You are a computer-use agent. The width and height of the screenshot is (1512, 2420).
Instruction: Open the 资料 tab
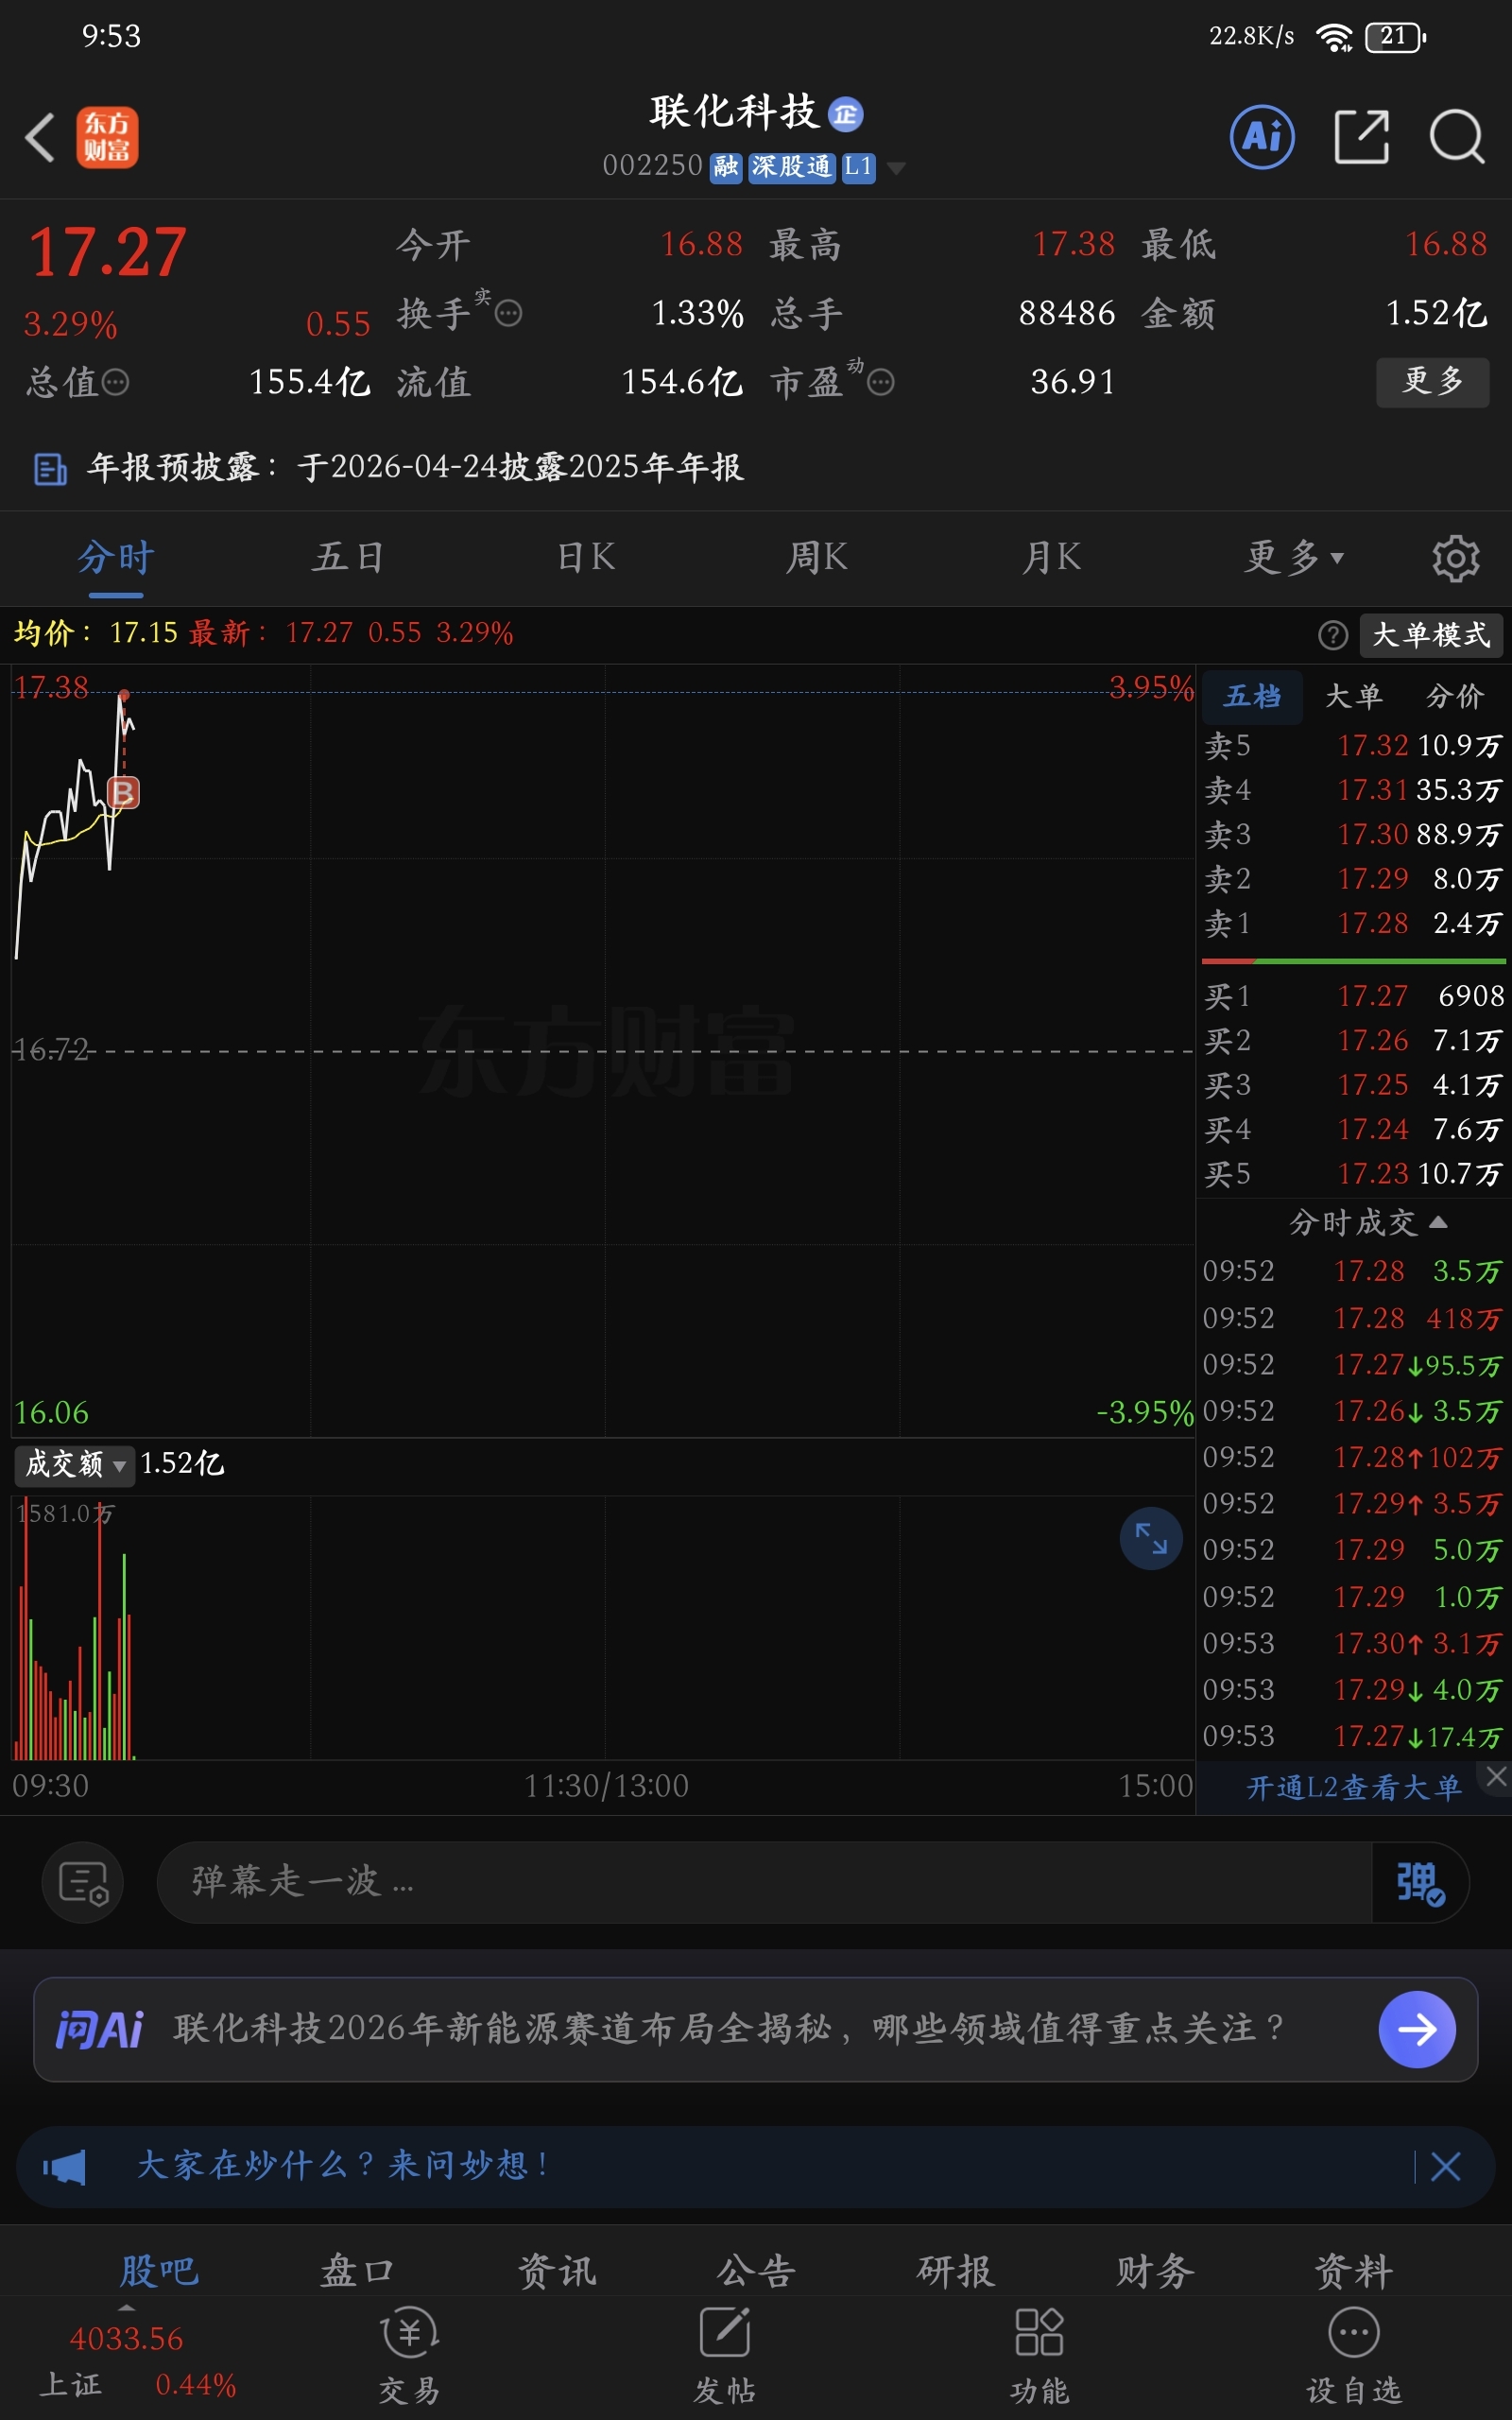1354,2272
